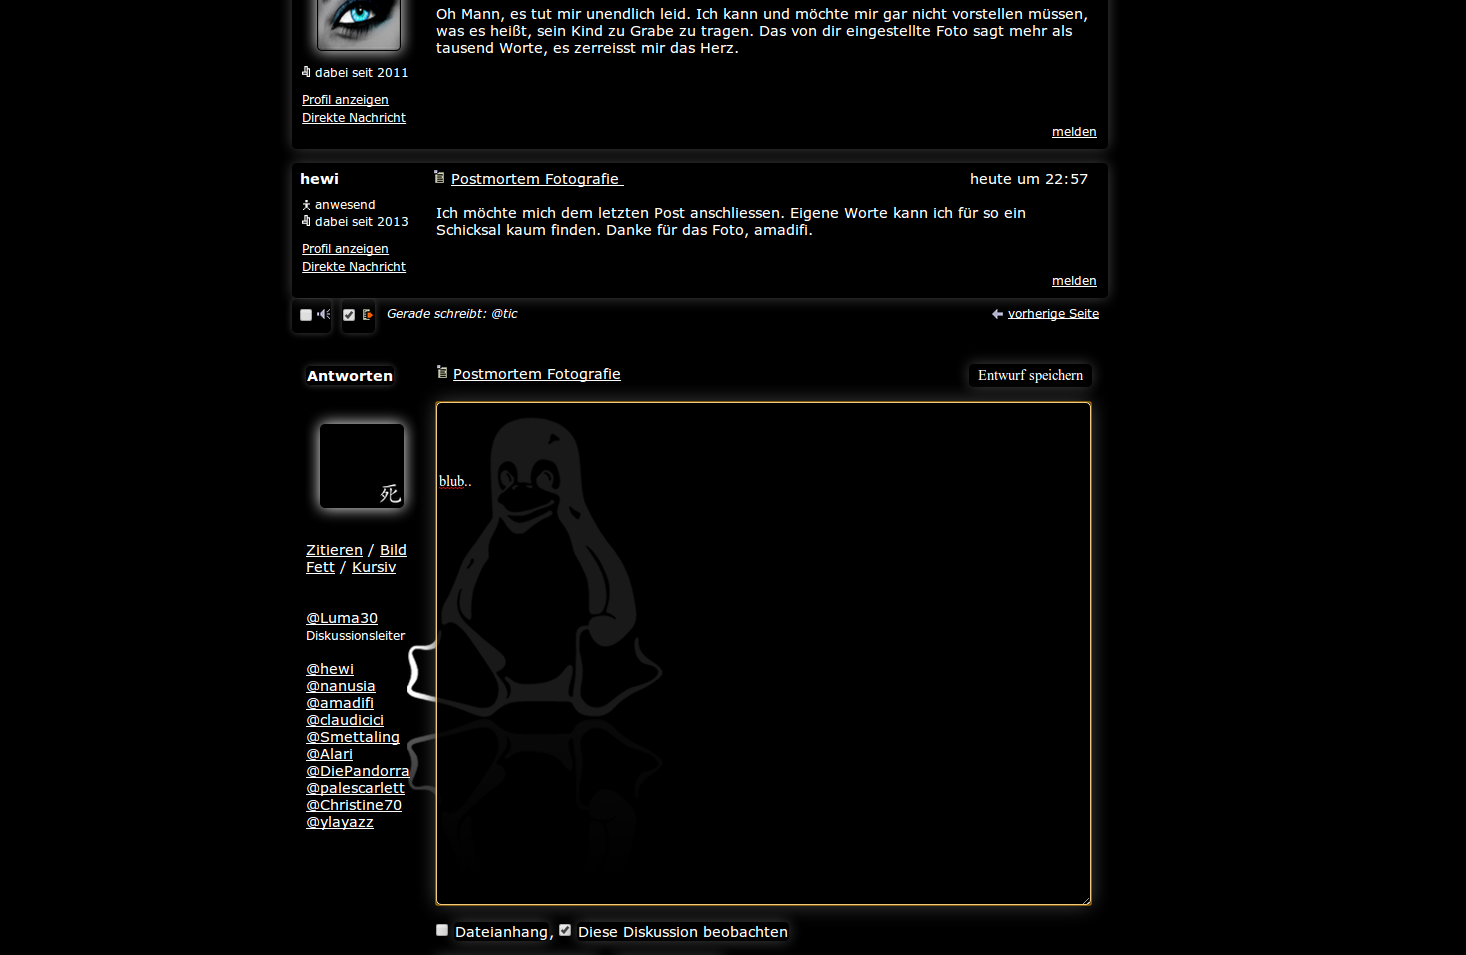Open Postmortem Fotografie title in hewi's post
Screen dimensions: 1466x955
[x=536, y=179]
